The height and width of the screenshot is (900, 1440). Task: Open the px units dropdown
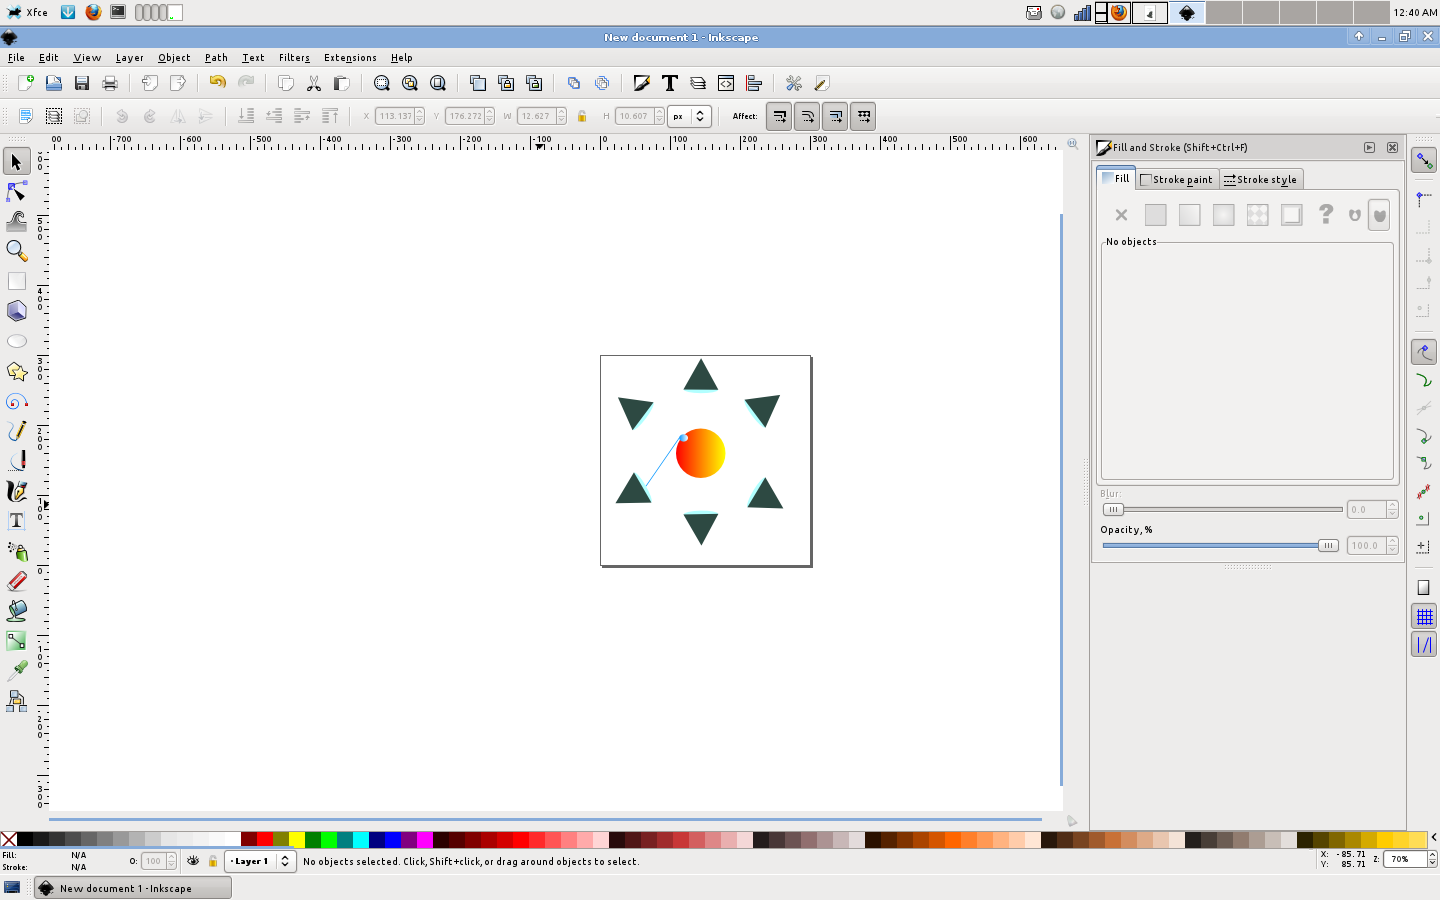point(689,116)
